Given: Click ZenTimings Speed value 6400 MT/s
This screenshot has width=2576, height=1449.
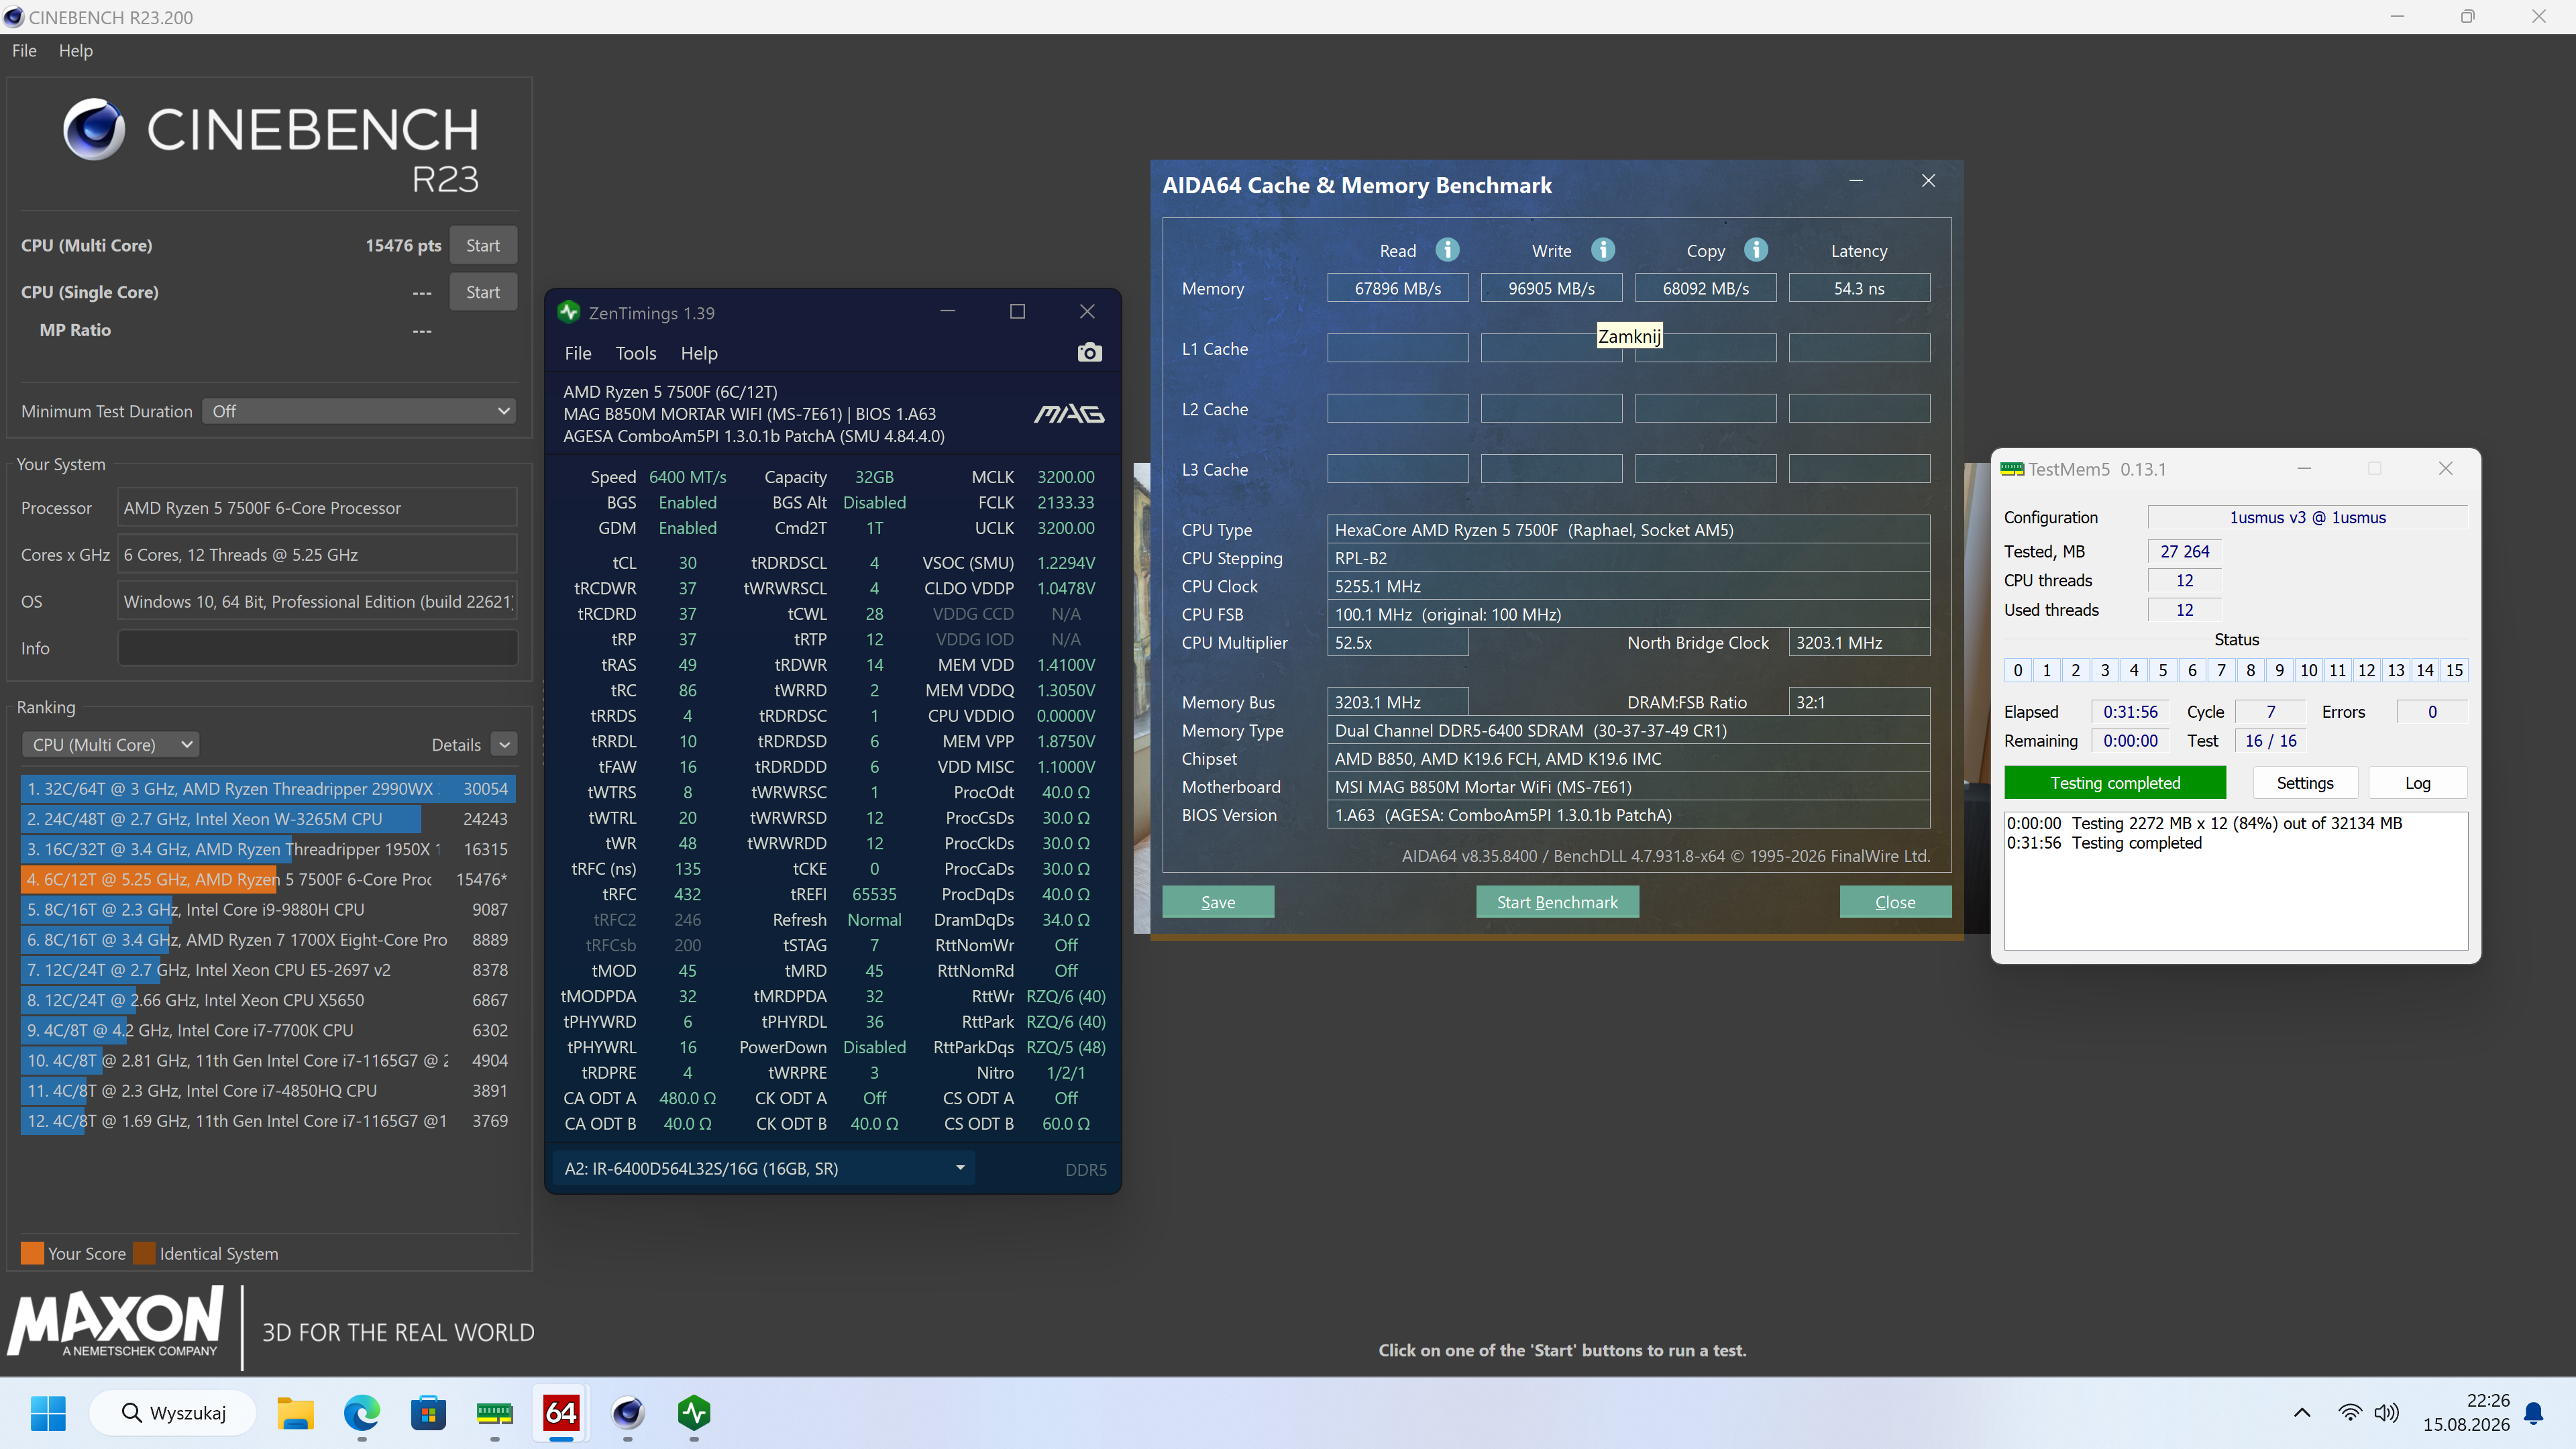Looking at the screenshot, I should click(x=688, y=477).
